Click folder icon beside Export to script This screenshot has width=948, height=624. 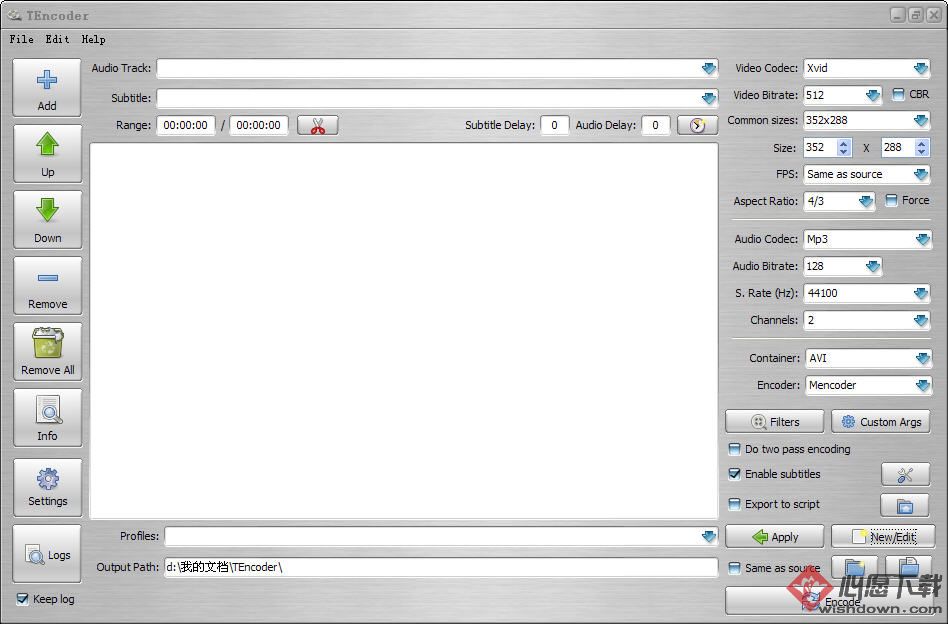click(905, 505)
